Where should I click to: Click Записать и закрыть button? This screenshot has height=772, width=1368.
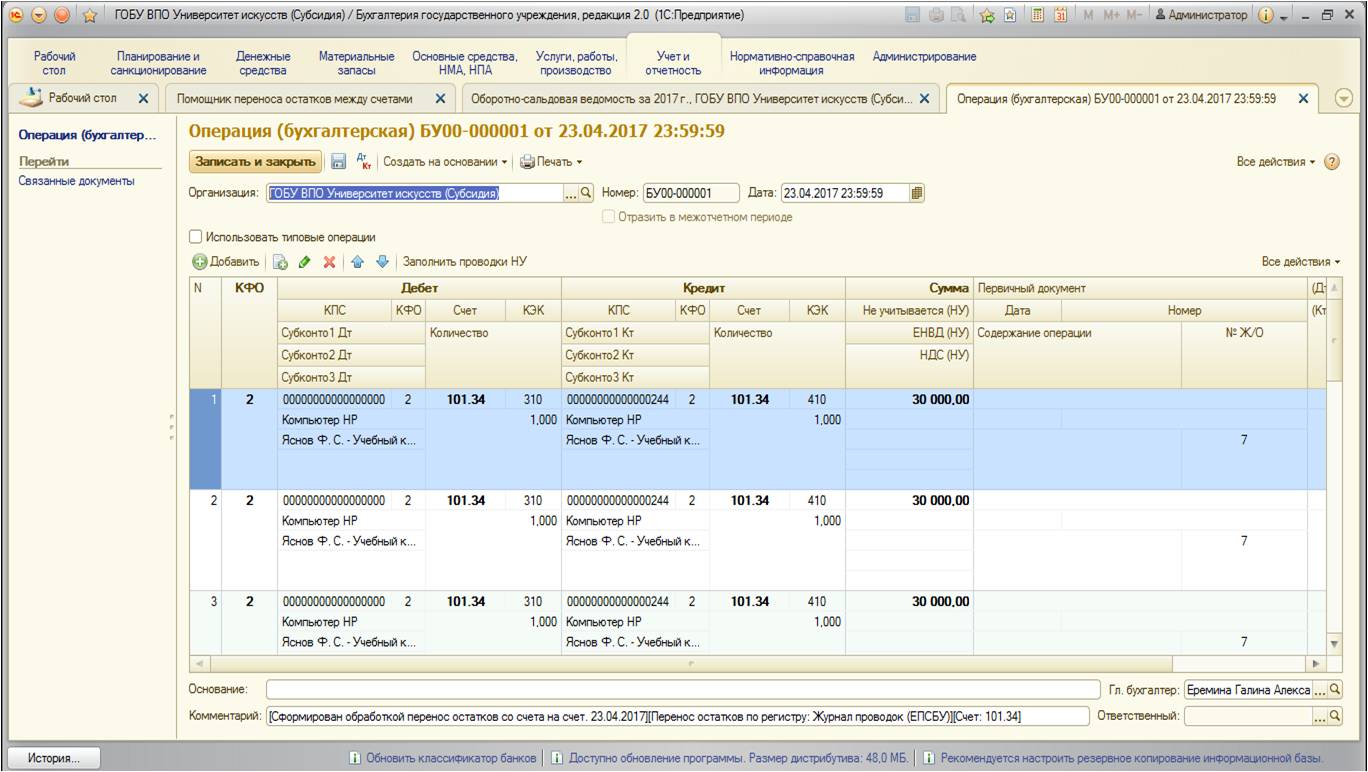[x=255, y=161]
